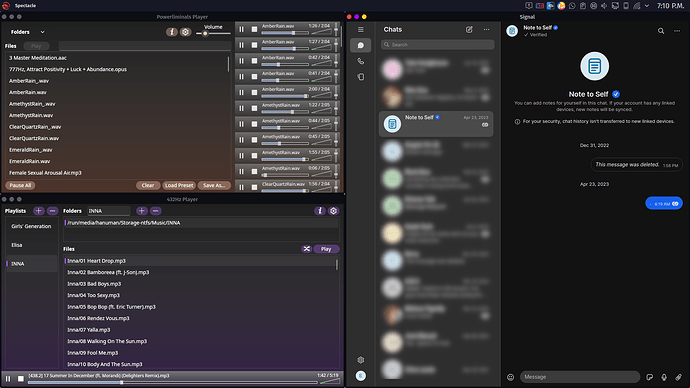Select AmberRain_.wav in file list
The height and width of the screenshot is (388, 690).
click(x=117, y=81)
